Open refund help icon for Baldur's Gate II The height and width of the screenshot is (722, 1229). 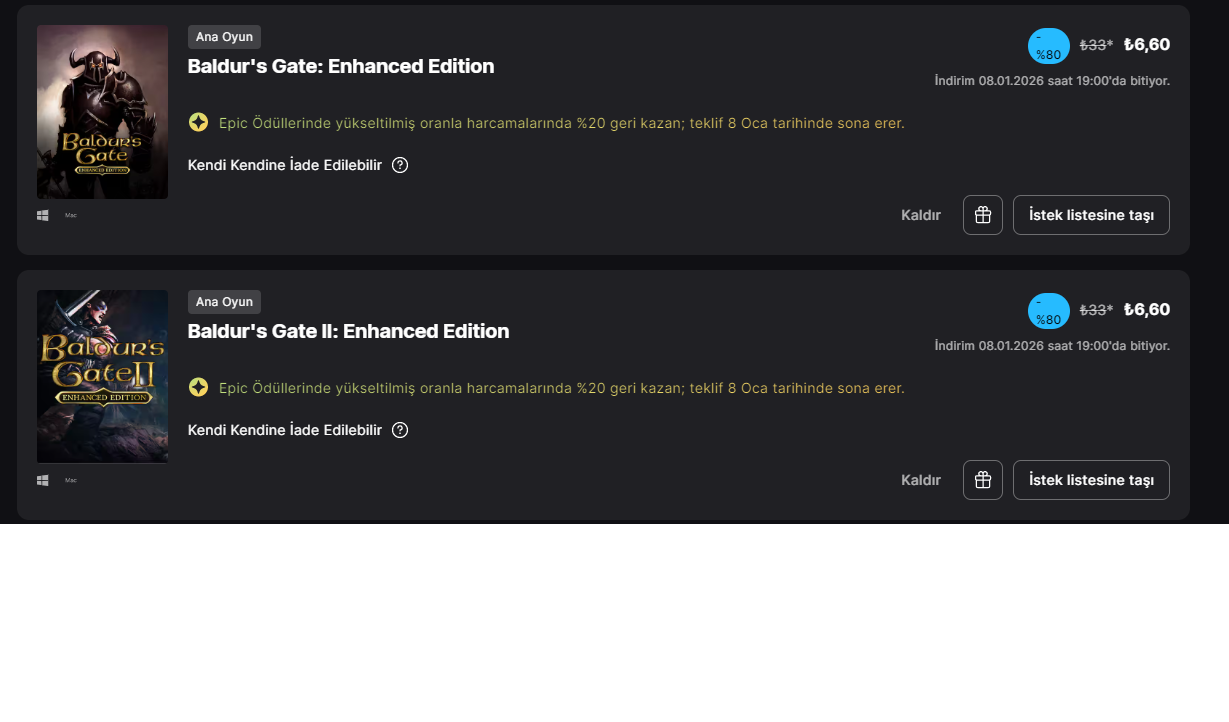pyautogui.click(x=400, y=430)
